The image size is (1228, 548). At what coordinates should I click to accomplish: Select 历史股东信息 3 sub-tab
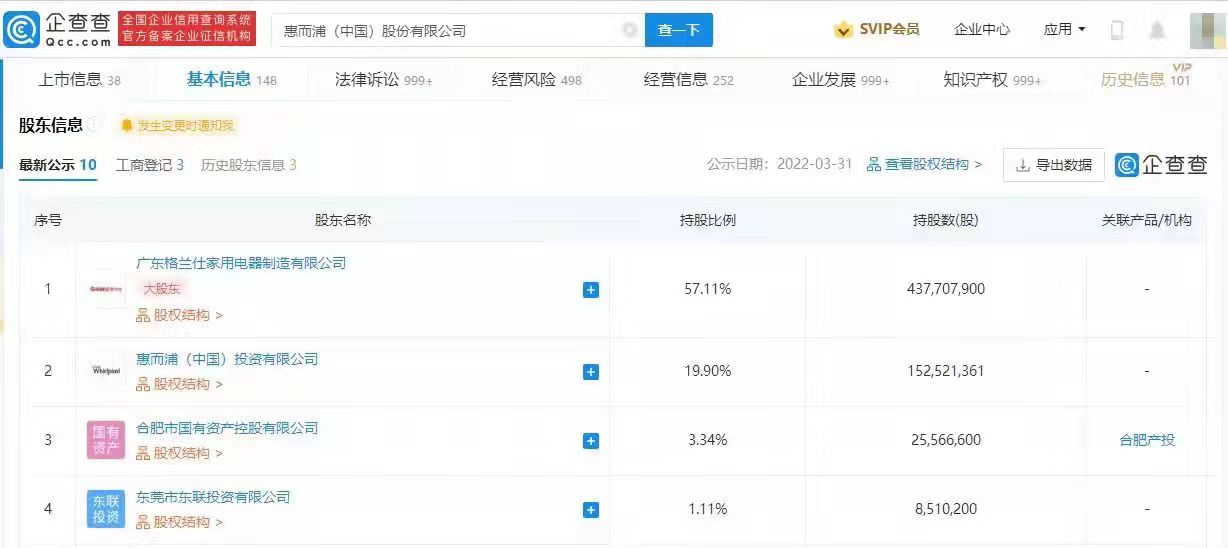point(248,165)
